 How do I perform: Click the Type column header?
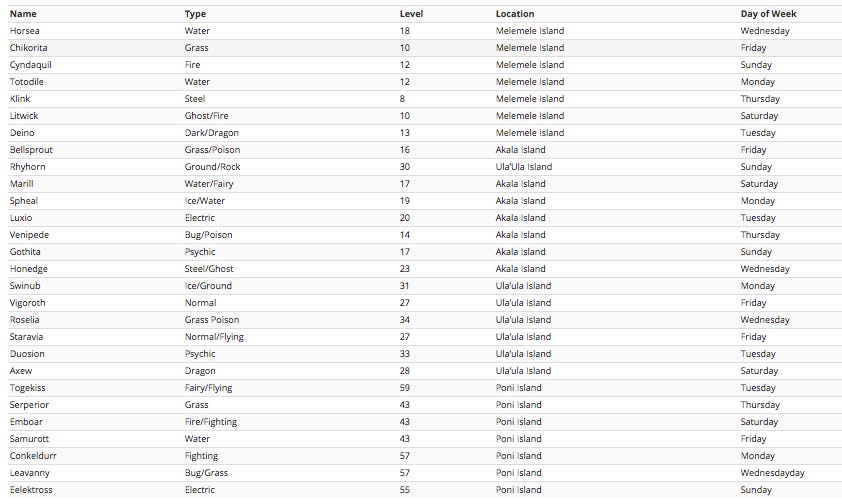[x=196, y=14]
